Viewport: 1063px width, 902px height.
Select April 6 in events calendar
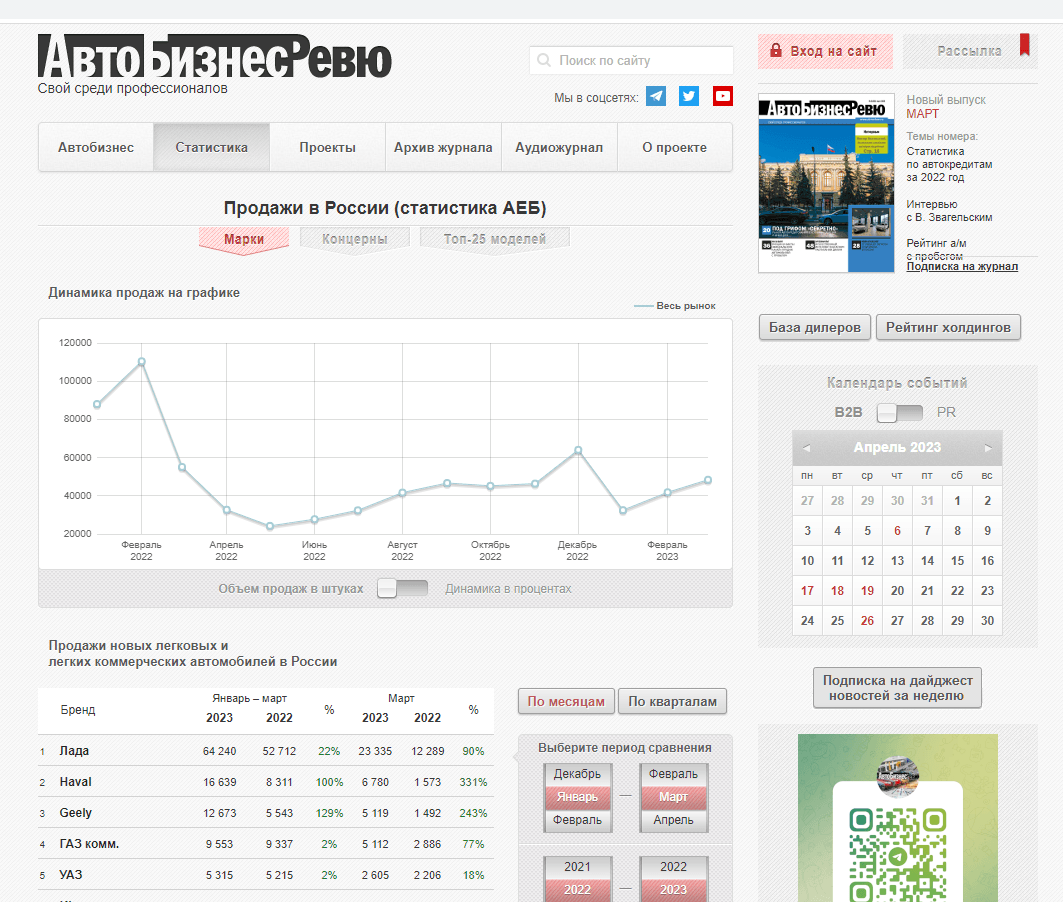898,531
